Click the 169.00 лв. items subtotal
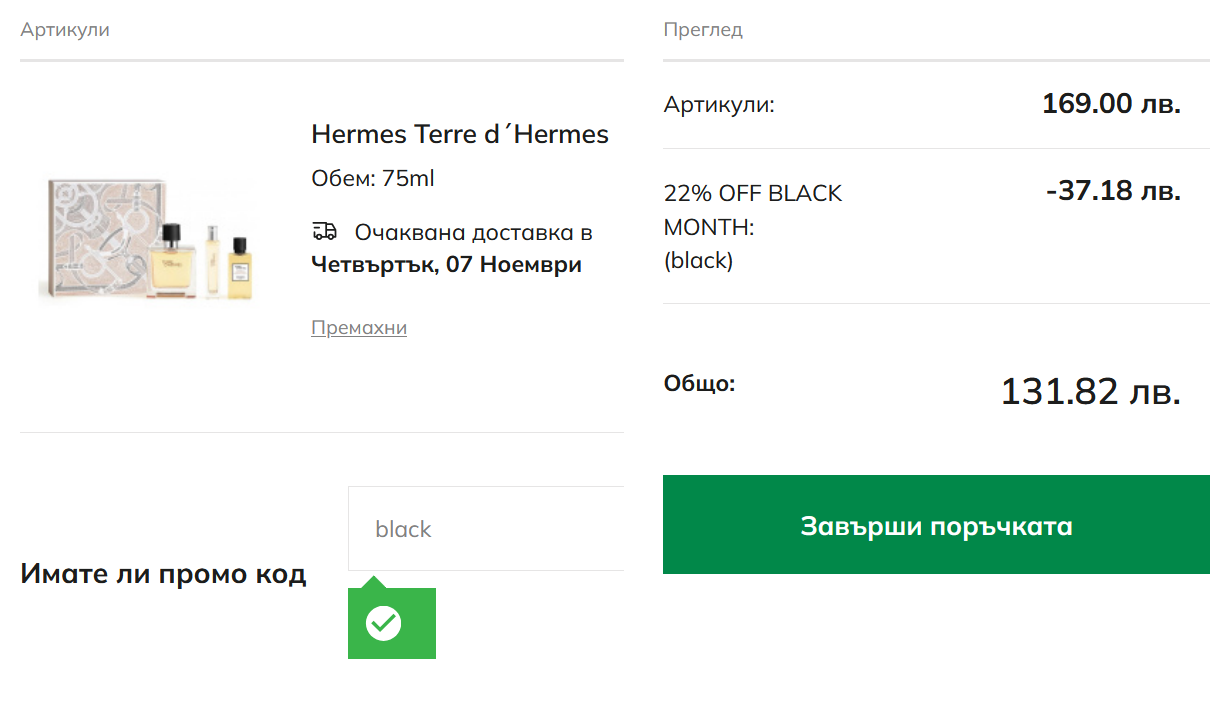Screen dimensions: 1230x701 (x=1111, y=104)
